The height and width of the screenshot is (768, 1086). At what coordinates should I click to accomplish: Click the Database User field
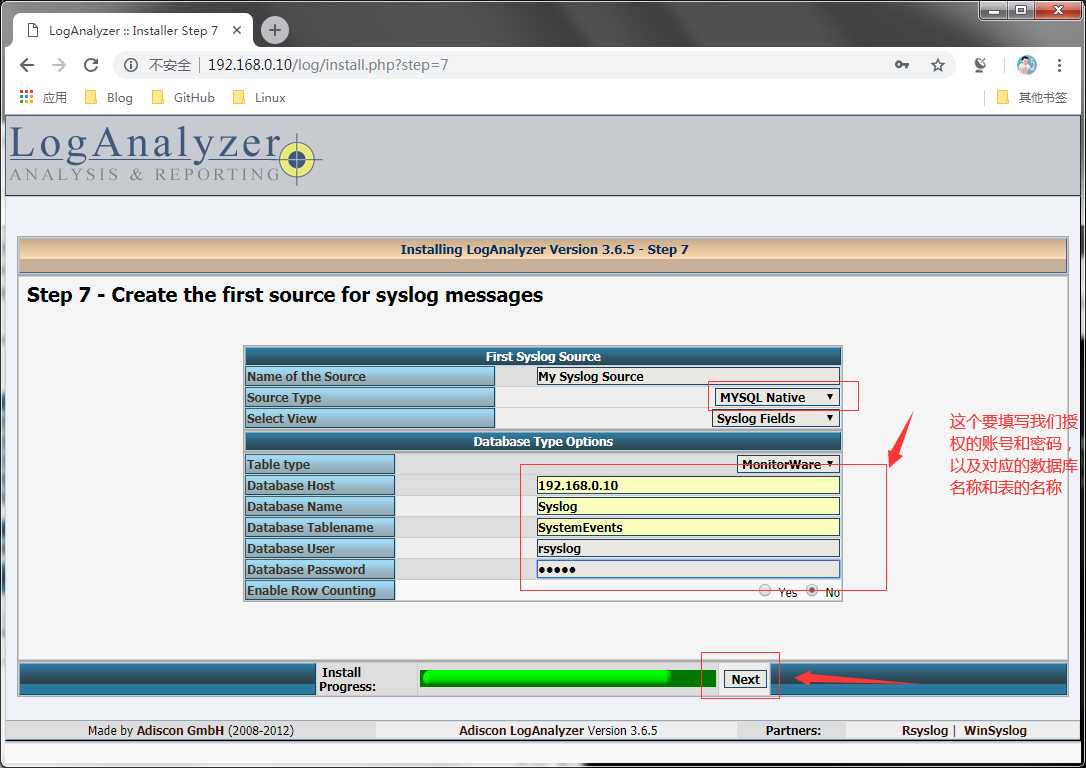pos(688,548)
